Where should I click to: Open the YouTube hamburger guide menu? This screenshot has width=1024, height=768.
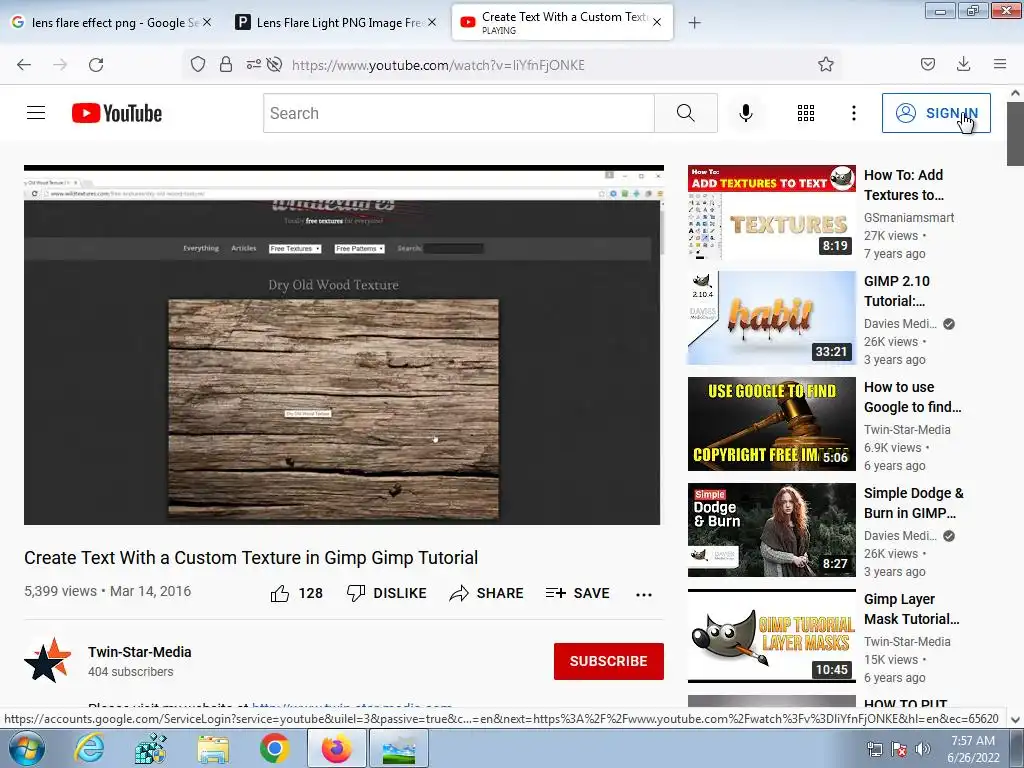[x=36, y=113]
